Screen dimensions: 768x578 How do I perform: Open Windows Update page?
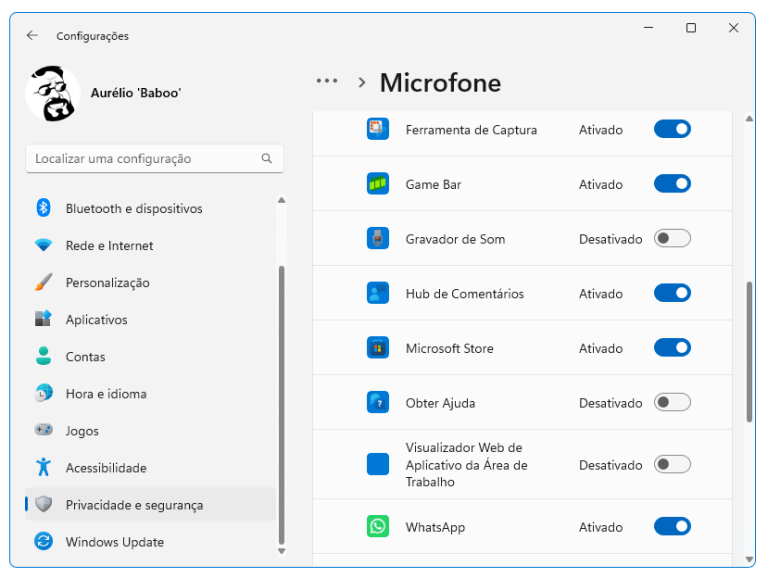click(x=151, y=541)
